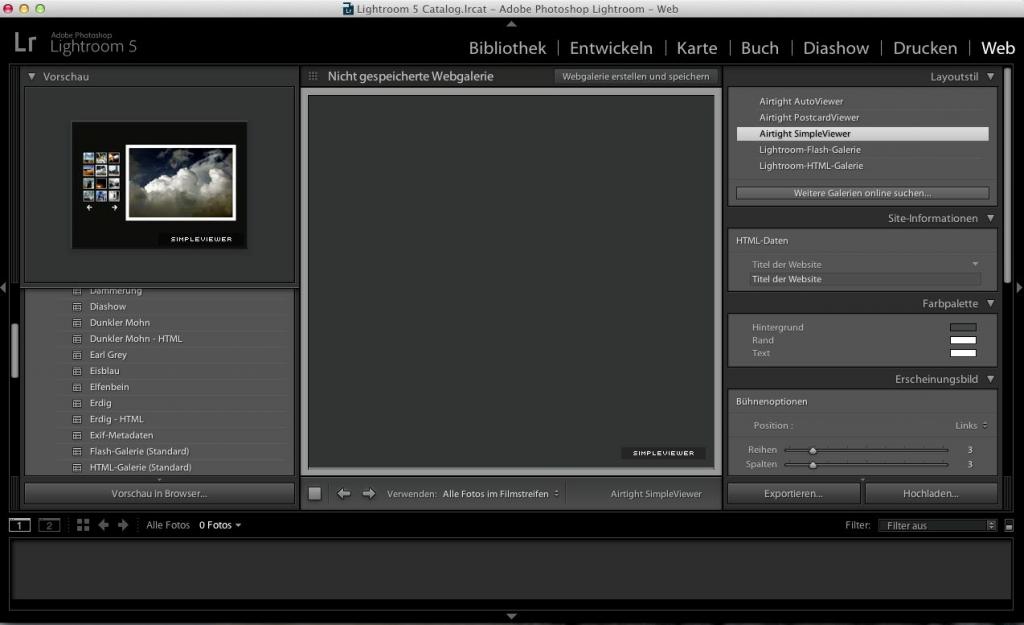Click the template icon beside Earl Grey

point(77,355)
